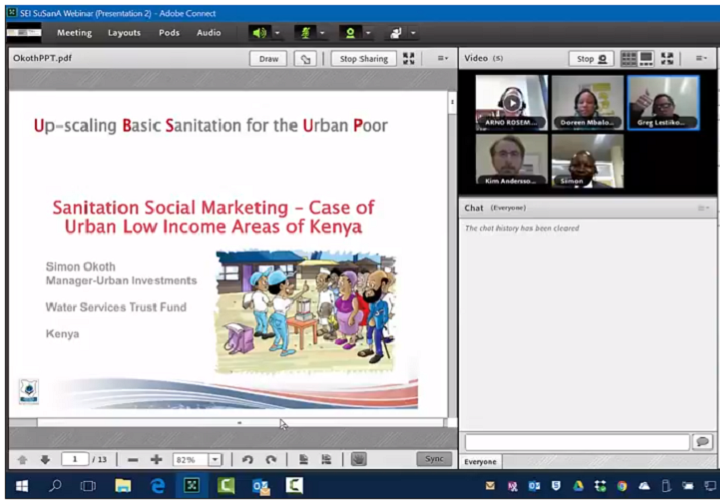Image resolution: width=720 pixels, height=503 pixels.
Task: Select the pointer tool next to Draw
Action: (306, 59)
